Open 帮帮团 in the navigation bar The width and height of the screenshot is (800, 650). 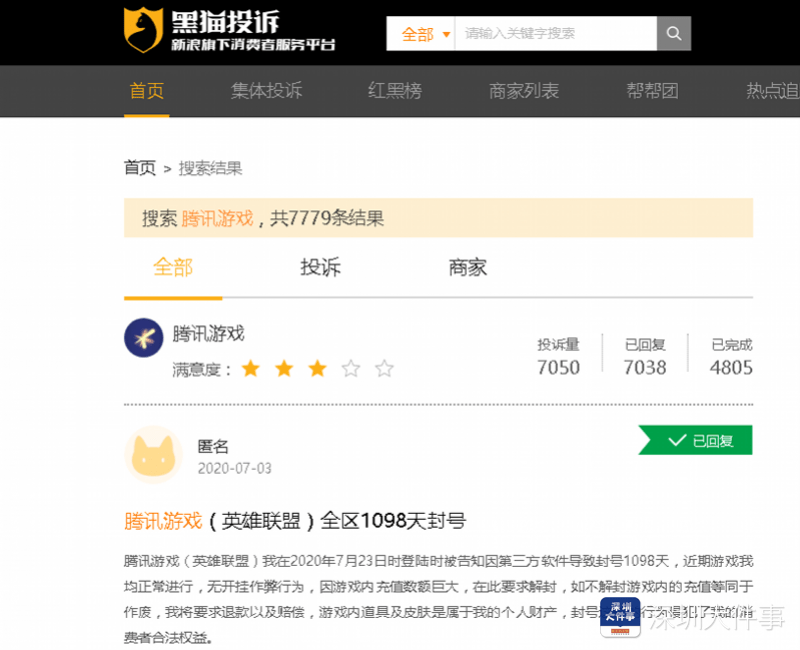(x=652, y=91)
